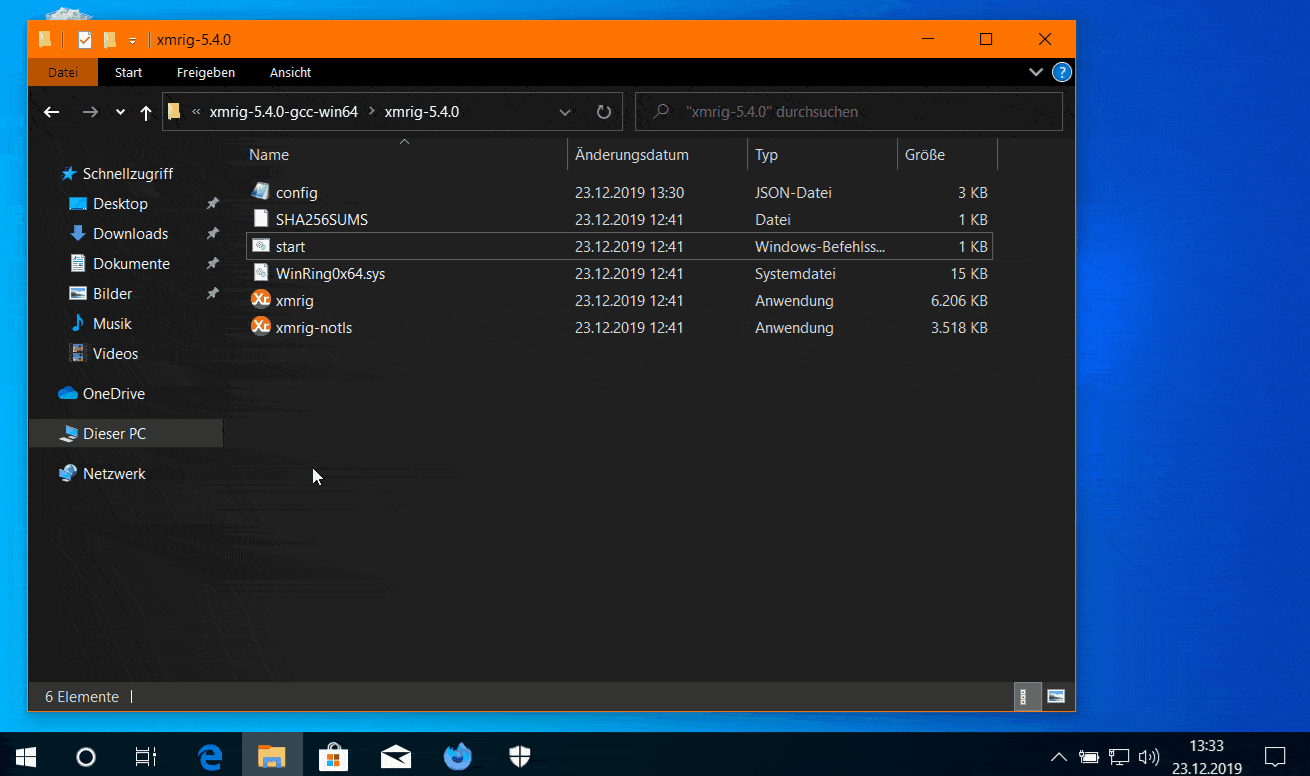
Task: Click the SHA256SUMS file name
Action: pos(322,219)
